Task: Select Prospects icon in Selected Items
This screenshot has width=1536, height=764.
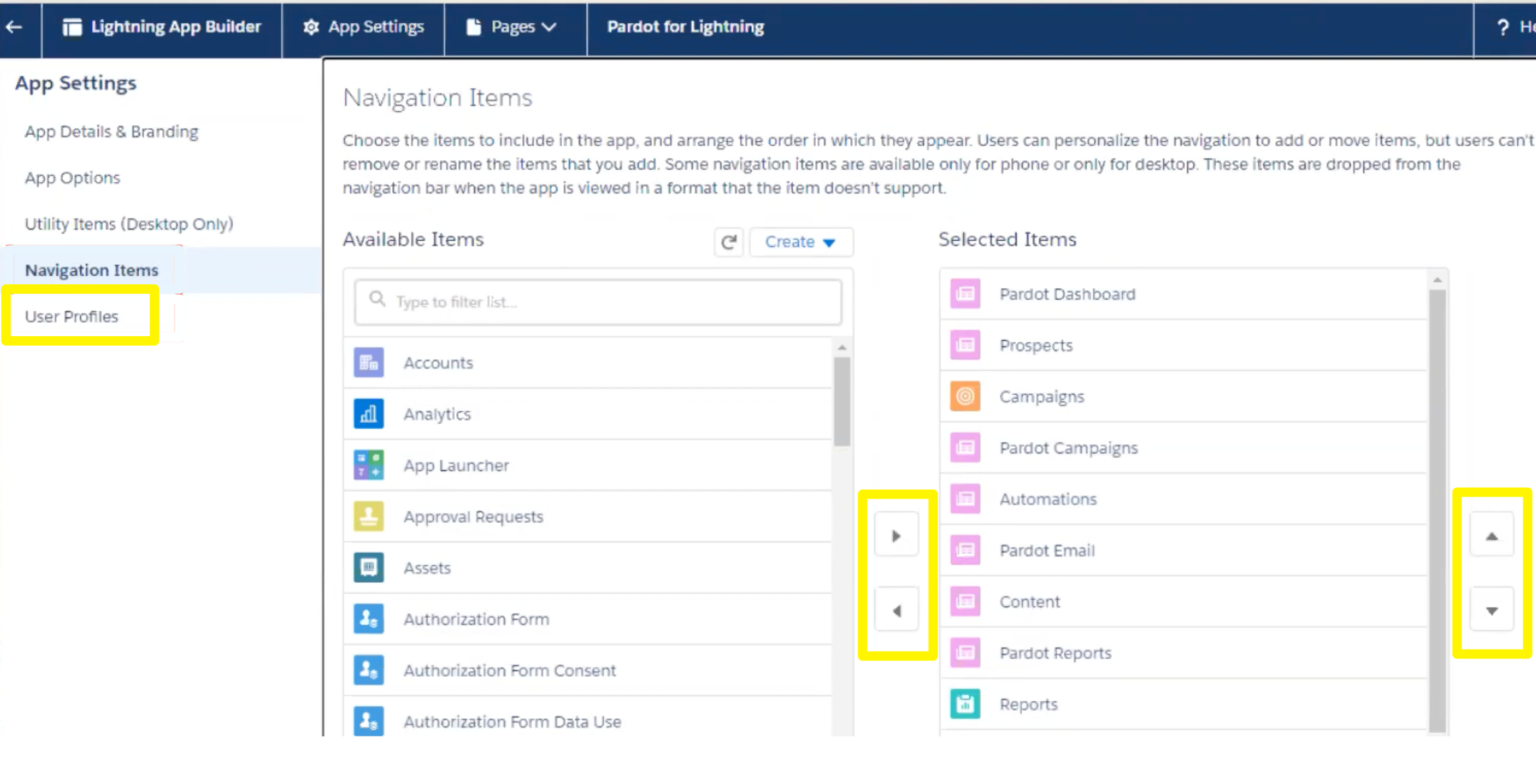Action: [965, 346]
